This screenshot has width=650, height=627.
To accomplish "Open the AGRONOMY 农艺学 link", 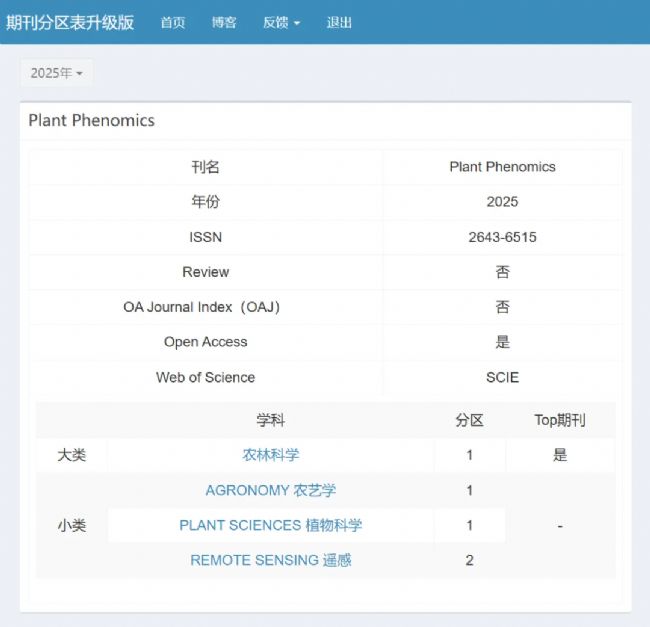I will [x=270, y=490].
